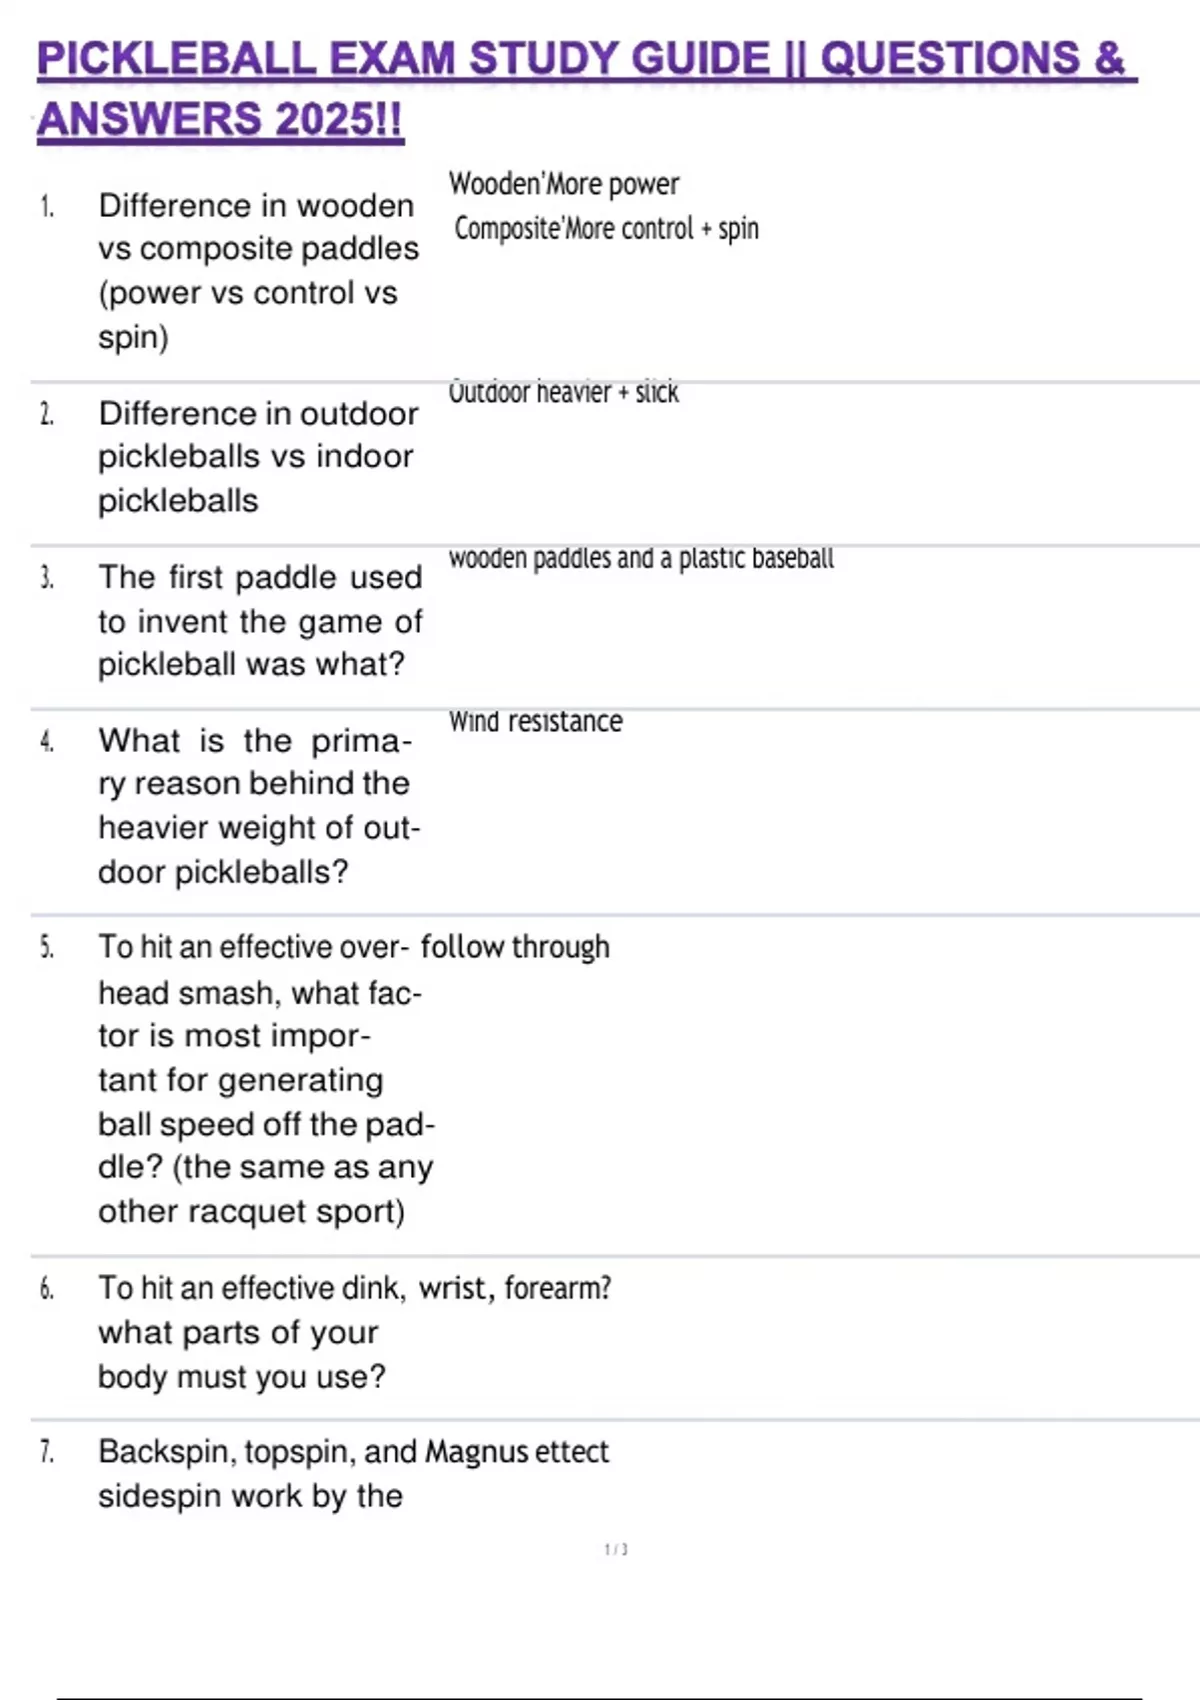Screen dimensions: 1200x1700
Task: Click the 'Magnus effect' answer
Action: pyautogui.click(x=516, y=1451)
